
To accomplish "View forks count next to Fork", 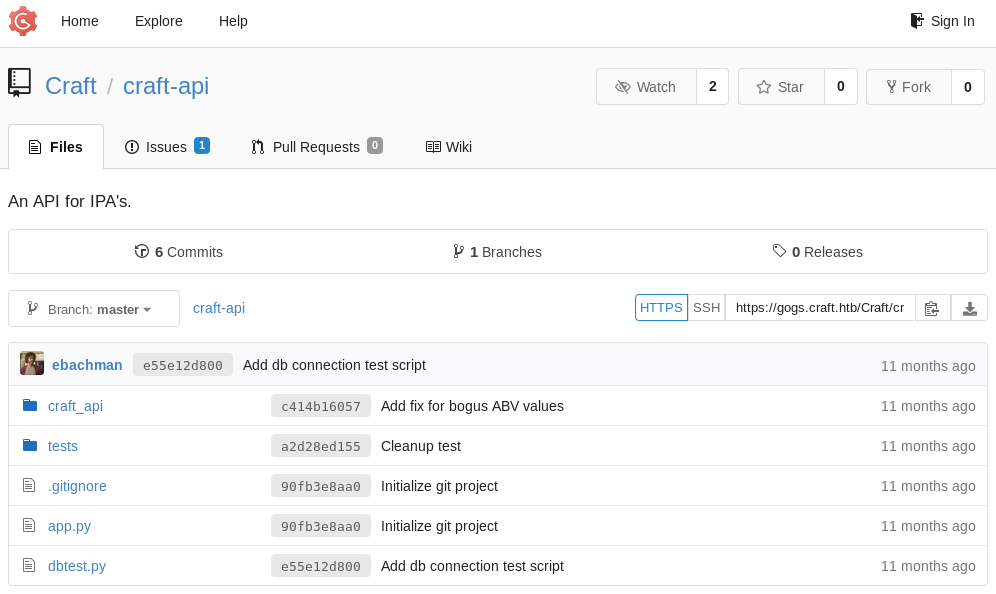I will click(x=968, y=87).
